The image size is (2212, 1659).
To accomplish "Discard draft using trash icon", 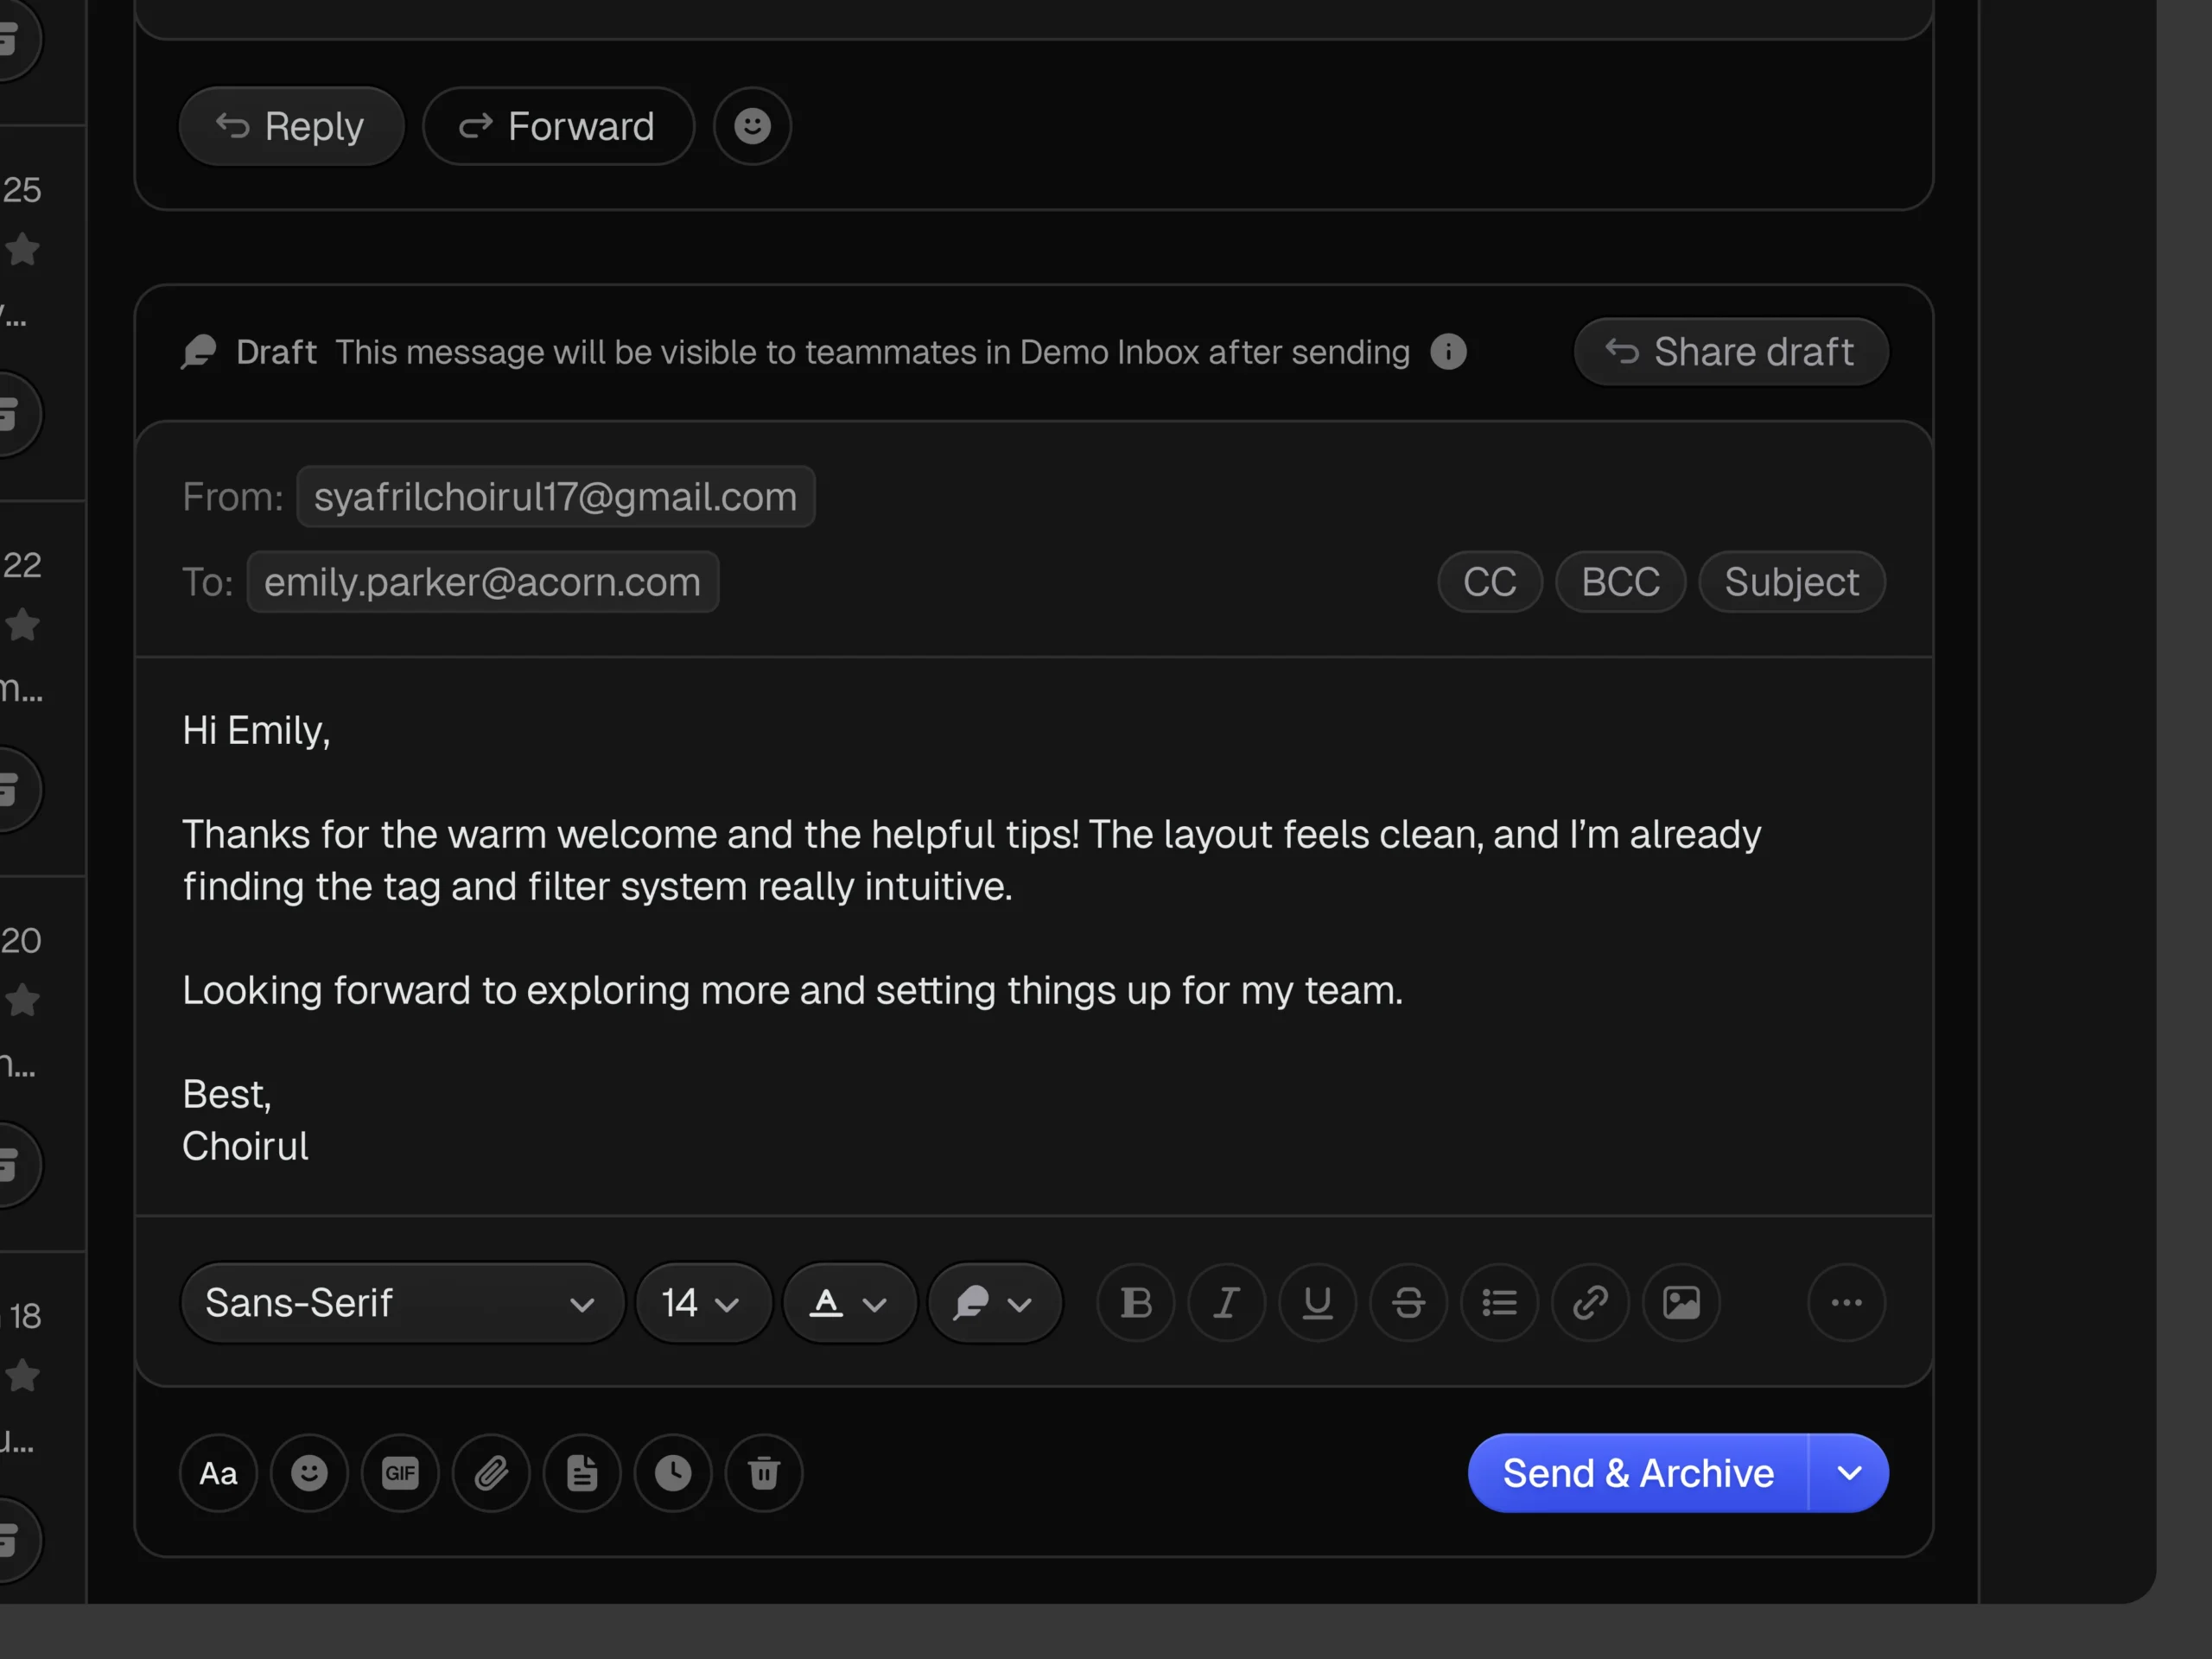I will tap(764, 1473).
